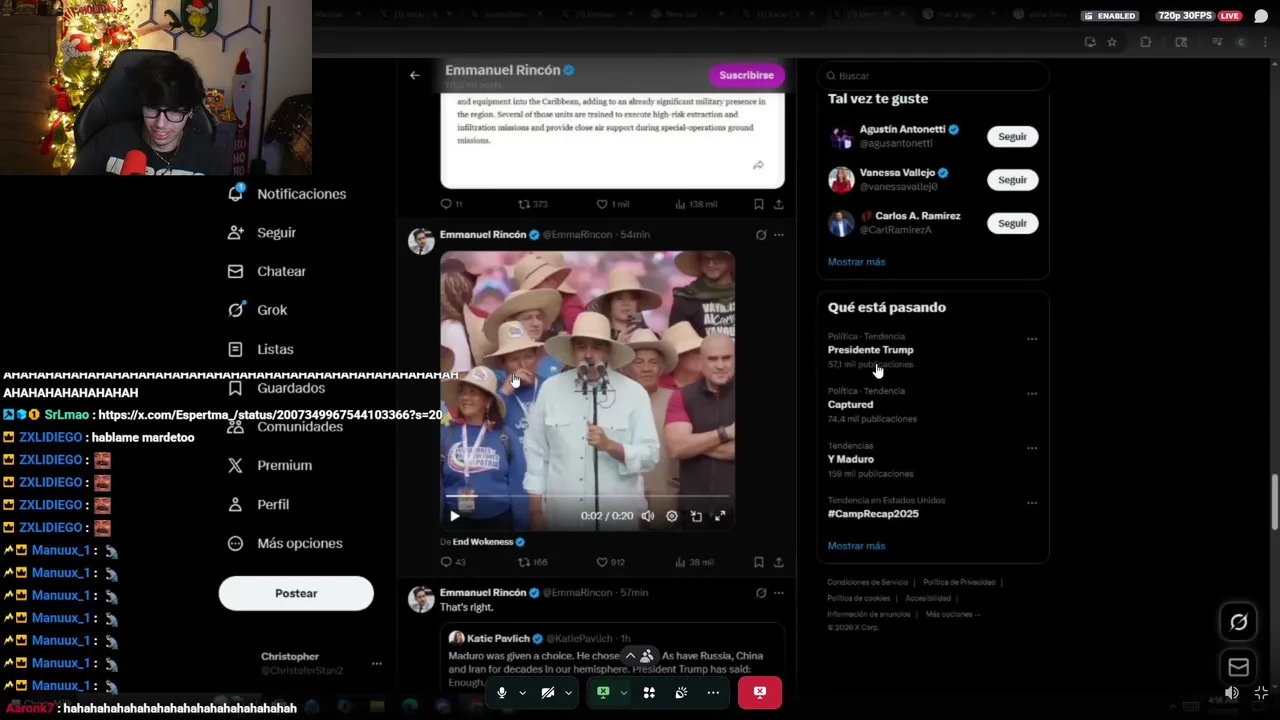Open Notificaciones in the X sidebar
Viewport: 1280px width, 720px height.
pos(287,194)
